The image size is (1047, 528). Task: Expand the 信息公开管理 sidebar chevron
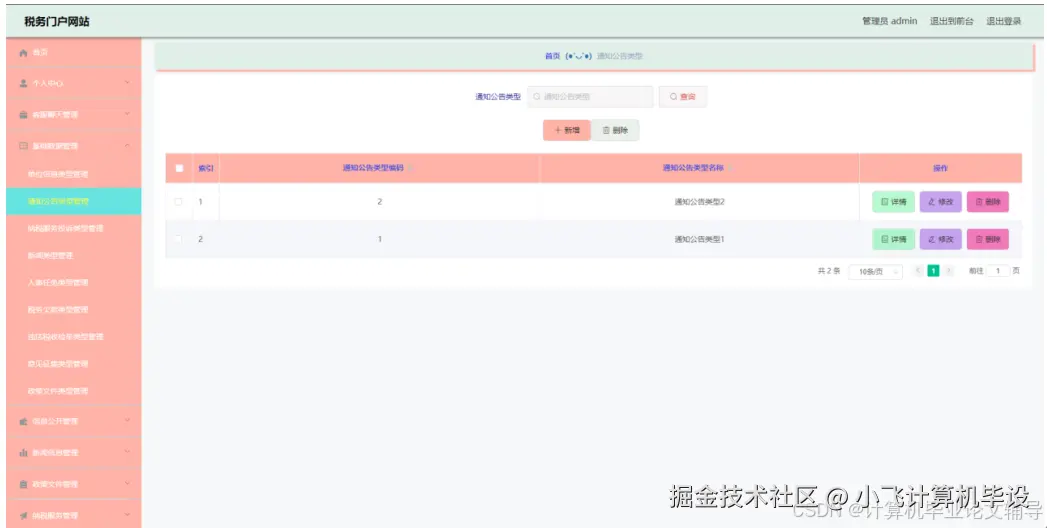(x=127, y=421)
